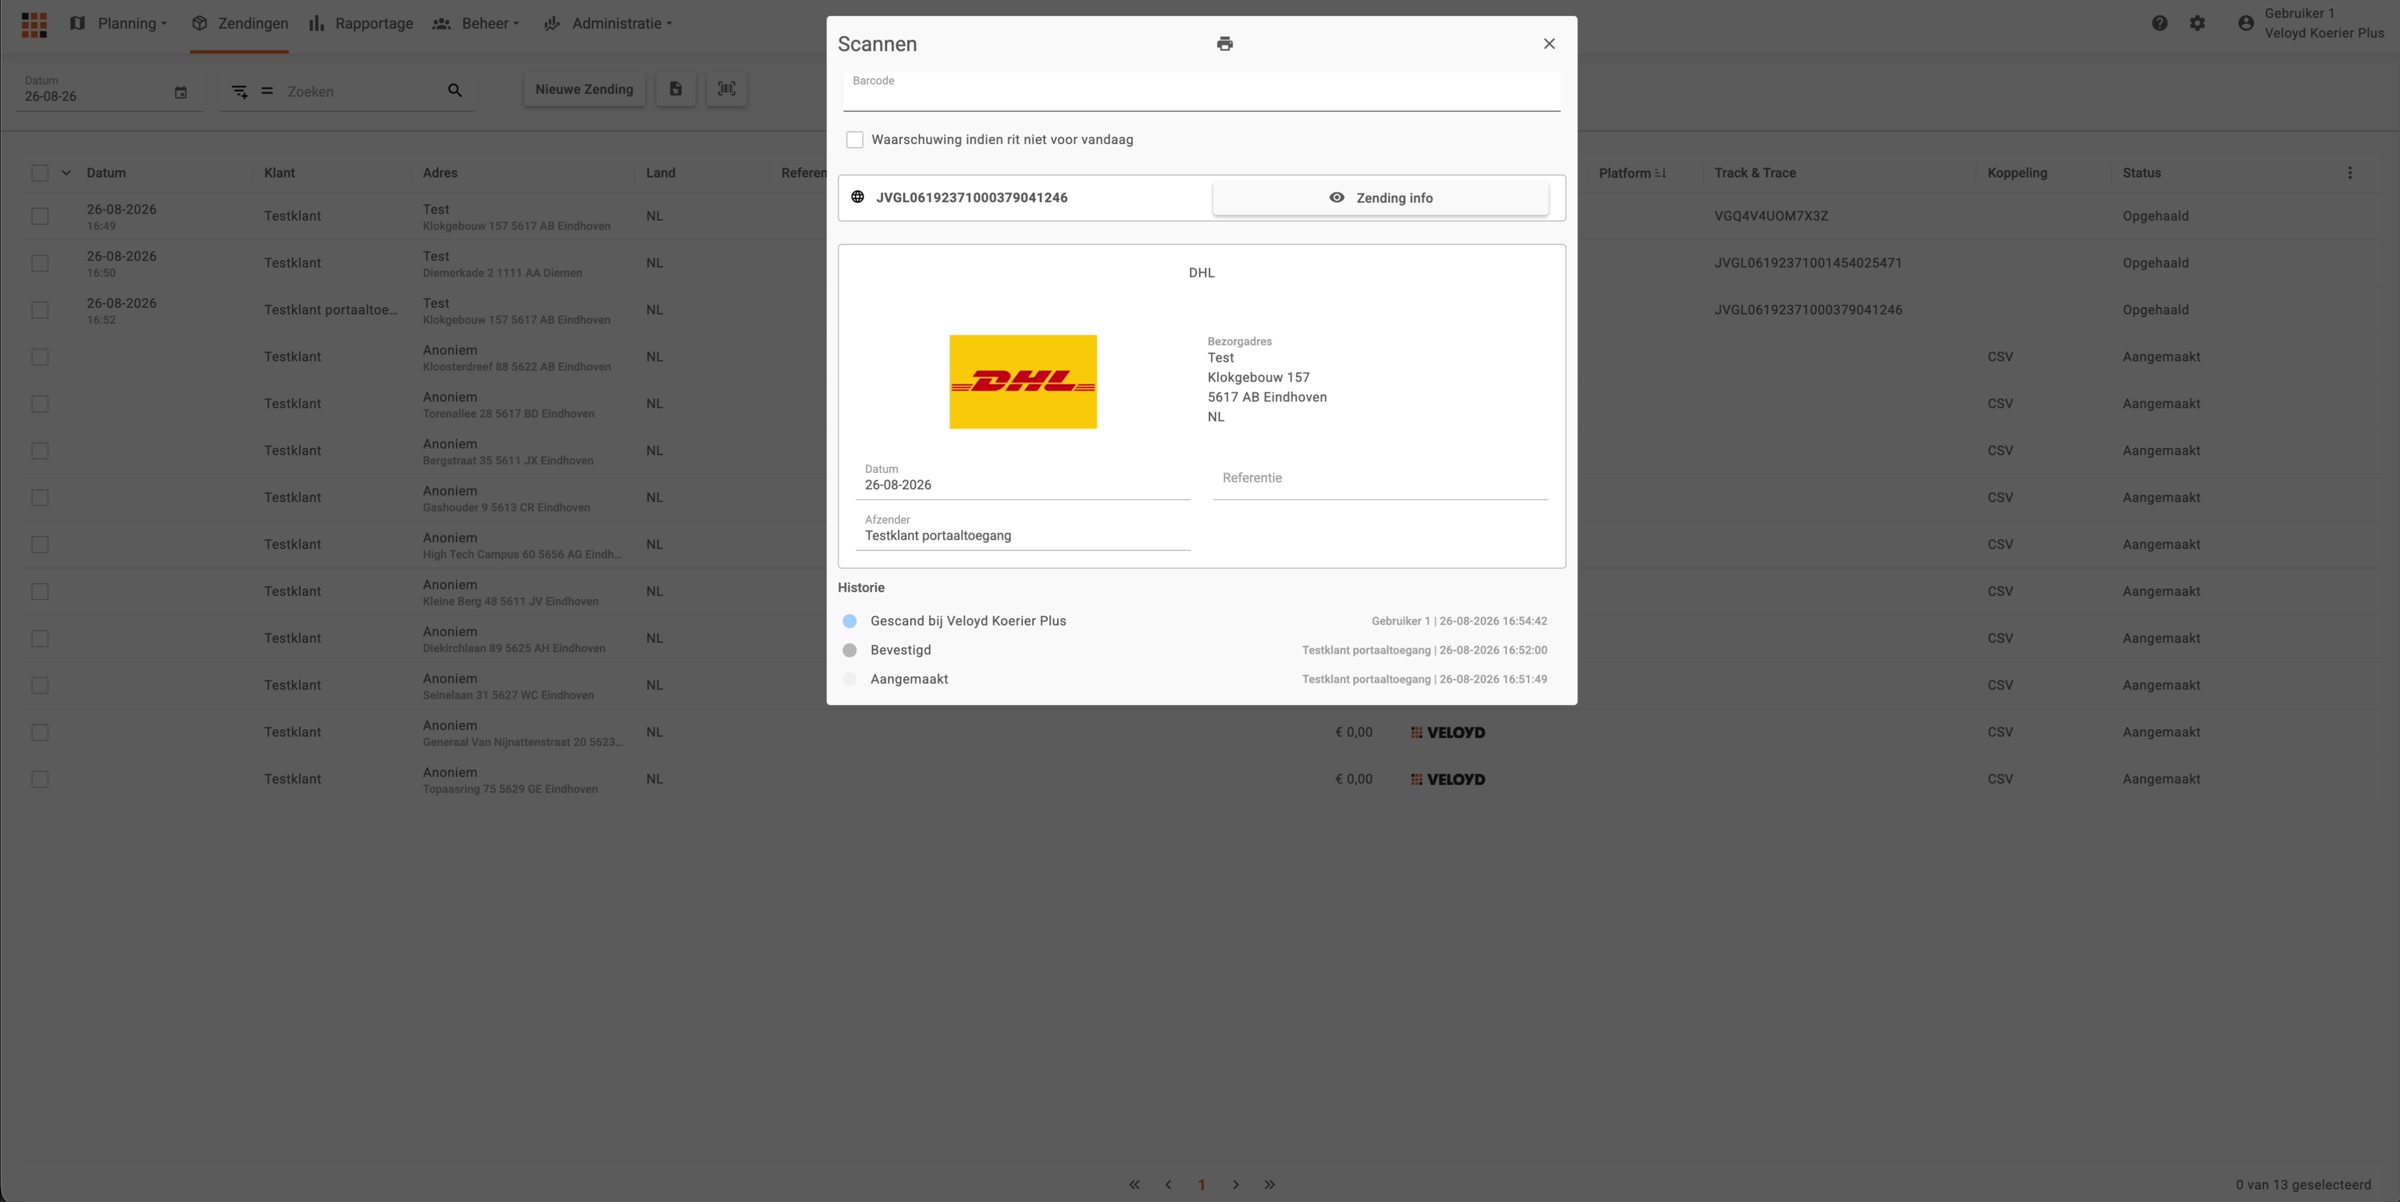Open the filter options icon
The image size is (2400, 1202).
coord(240,91)
